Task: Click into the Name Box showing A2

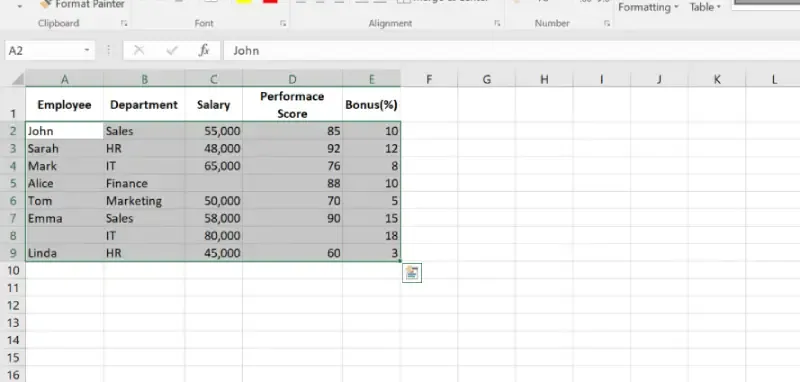Action: (43, 50)
